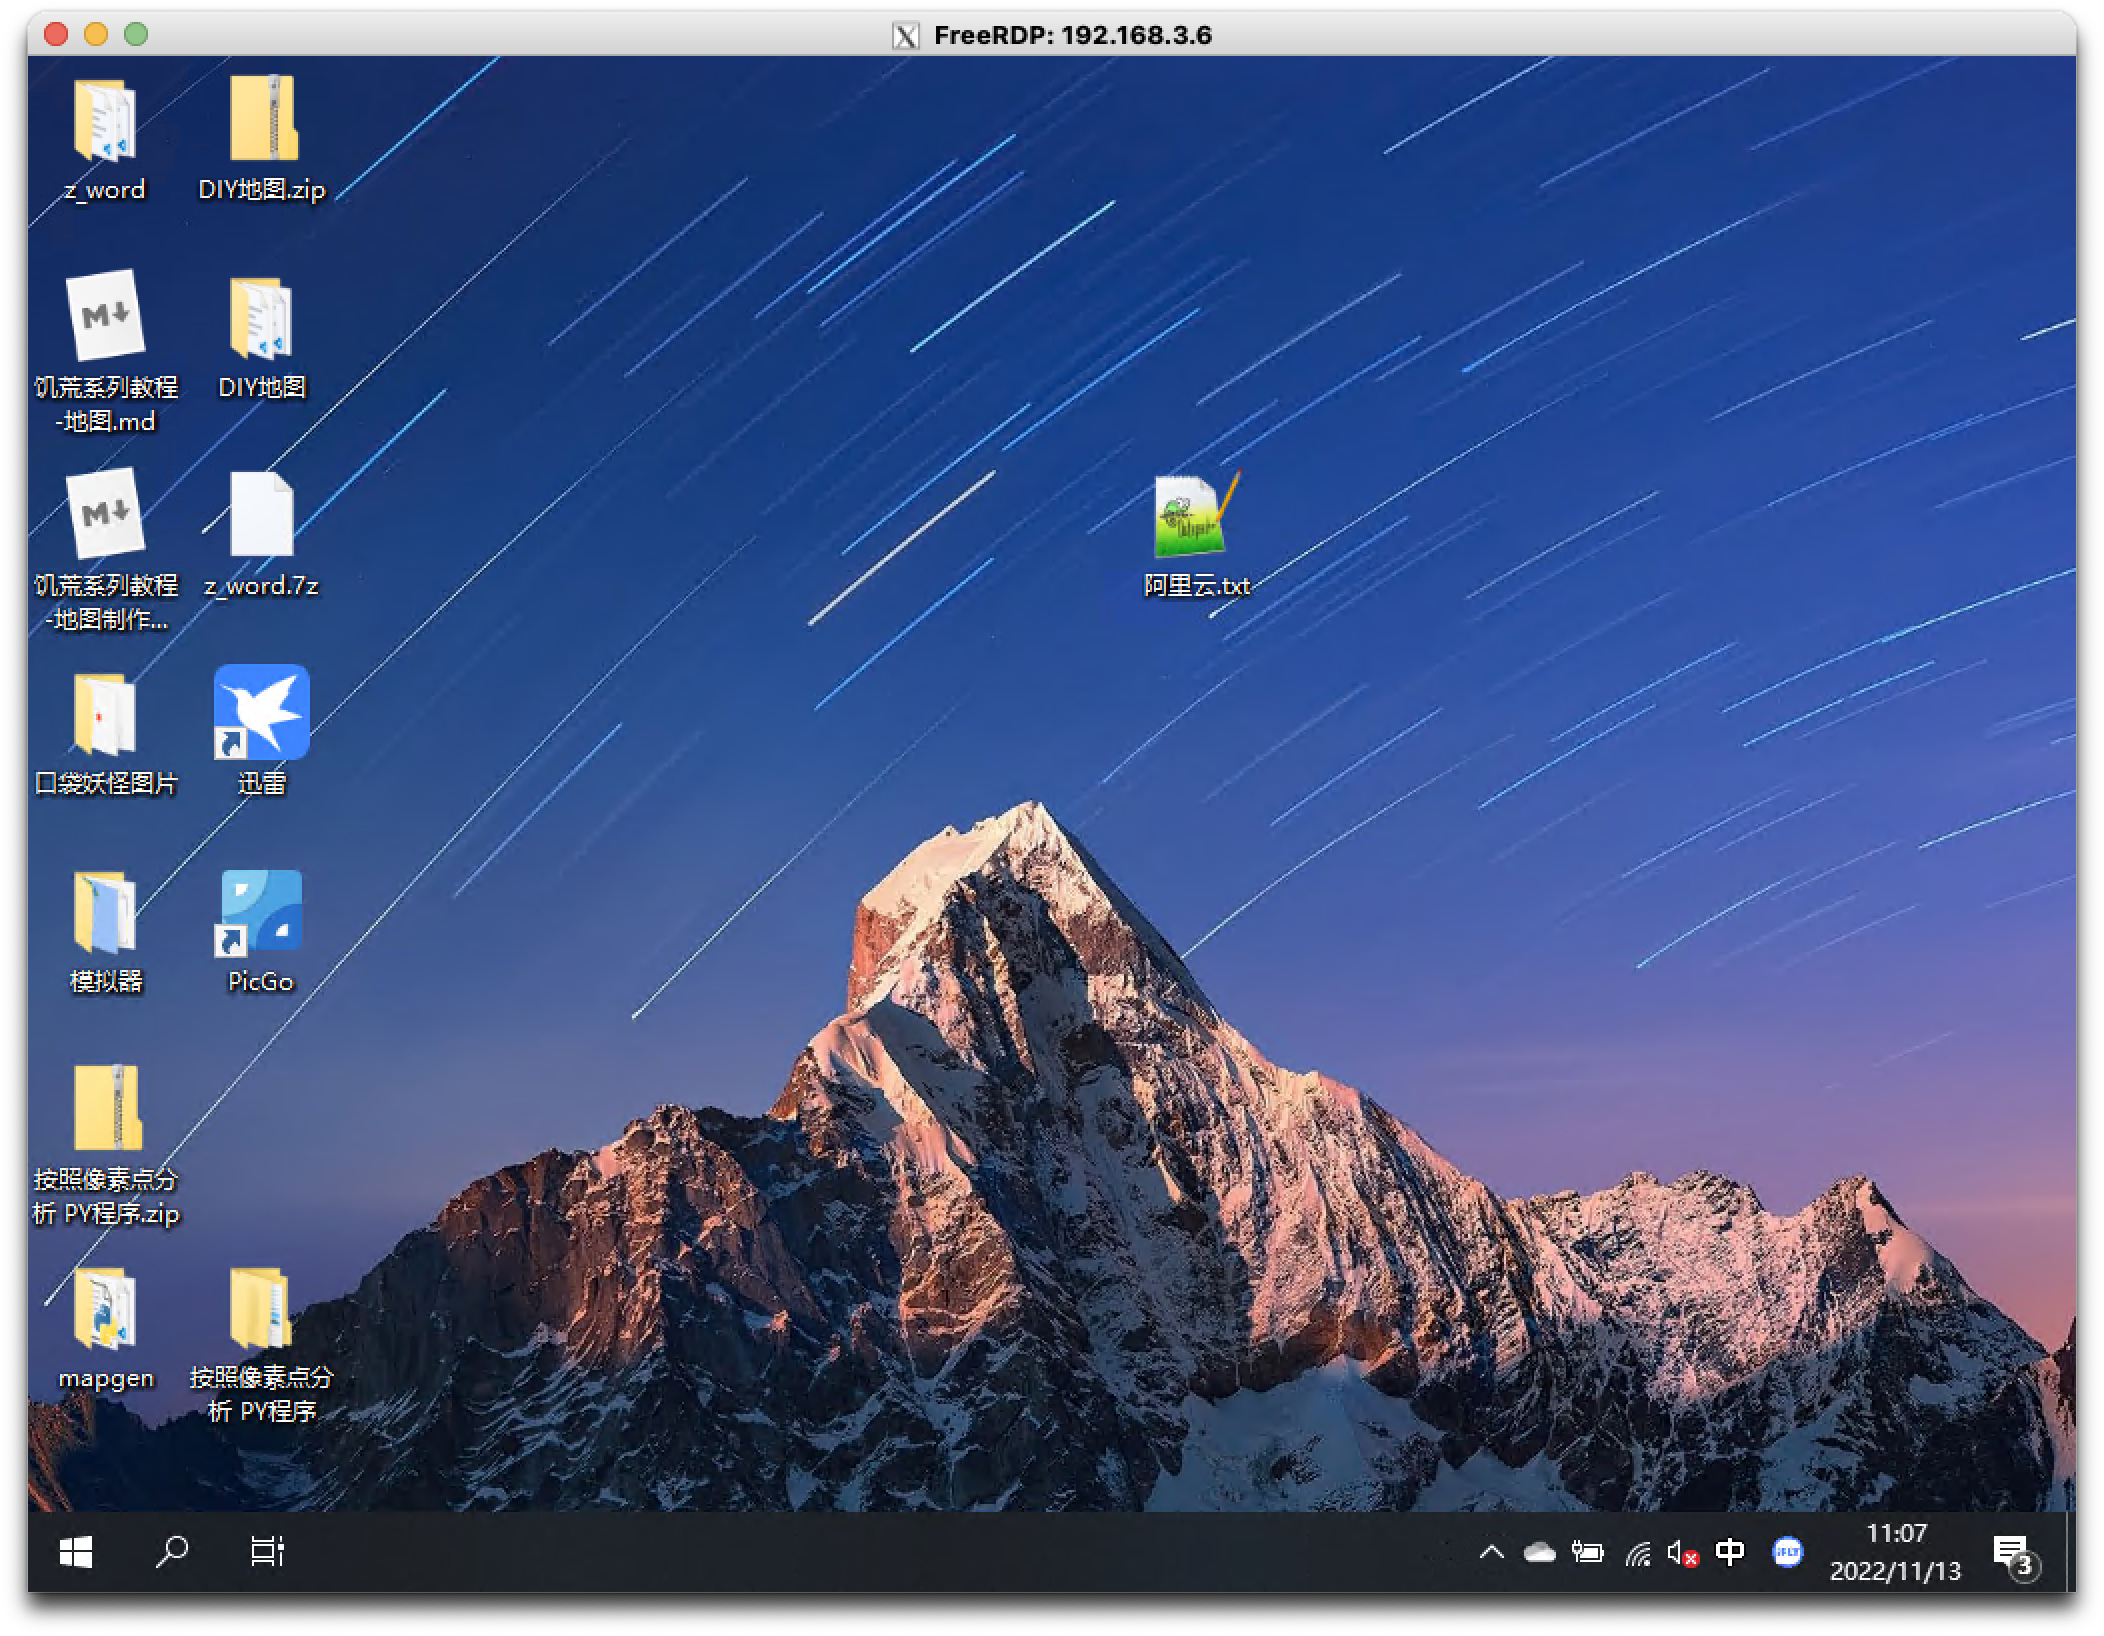Select the DIY地图 folder icon
2104x1636 pixels.
(x=262, y=319)
